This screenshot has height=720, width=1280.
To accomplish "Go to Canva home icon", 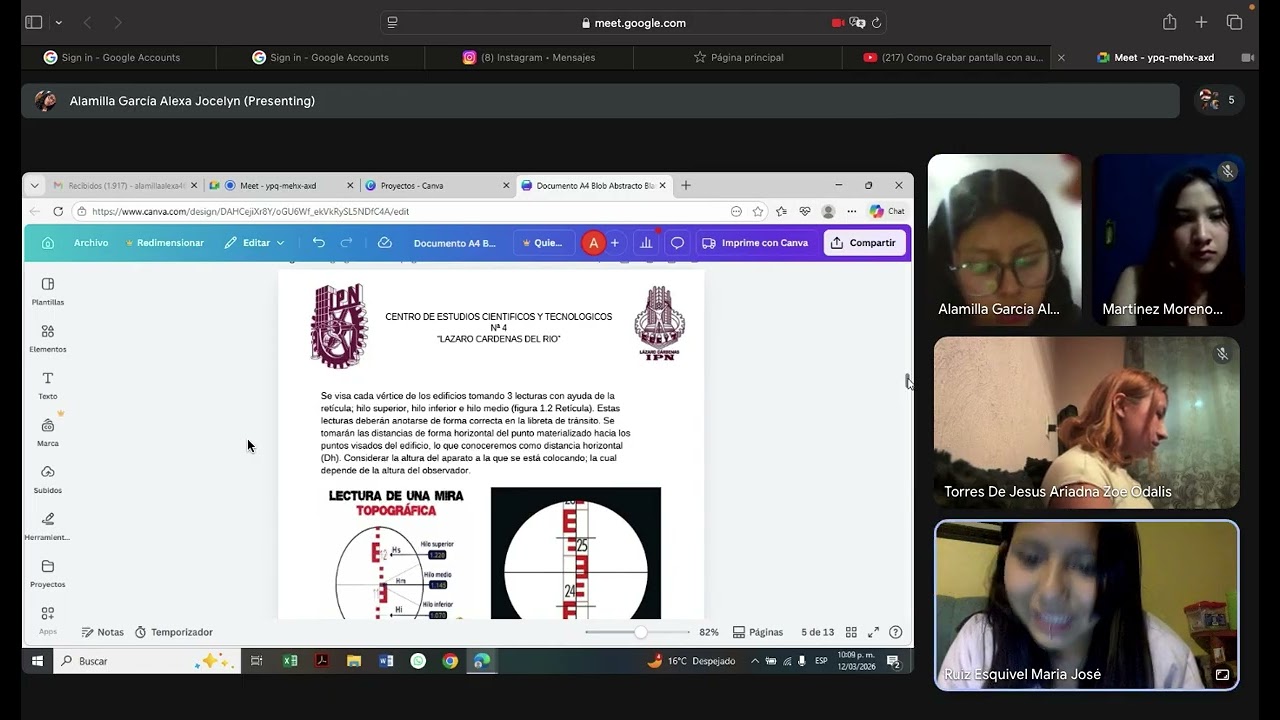I will point(47,243).
